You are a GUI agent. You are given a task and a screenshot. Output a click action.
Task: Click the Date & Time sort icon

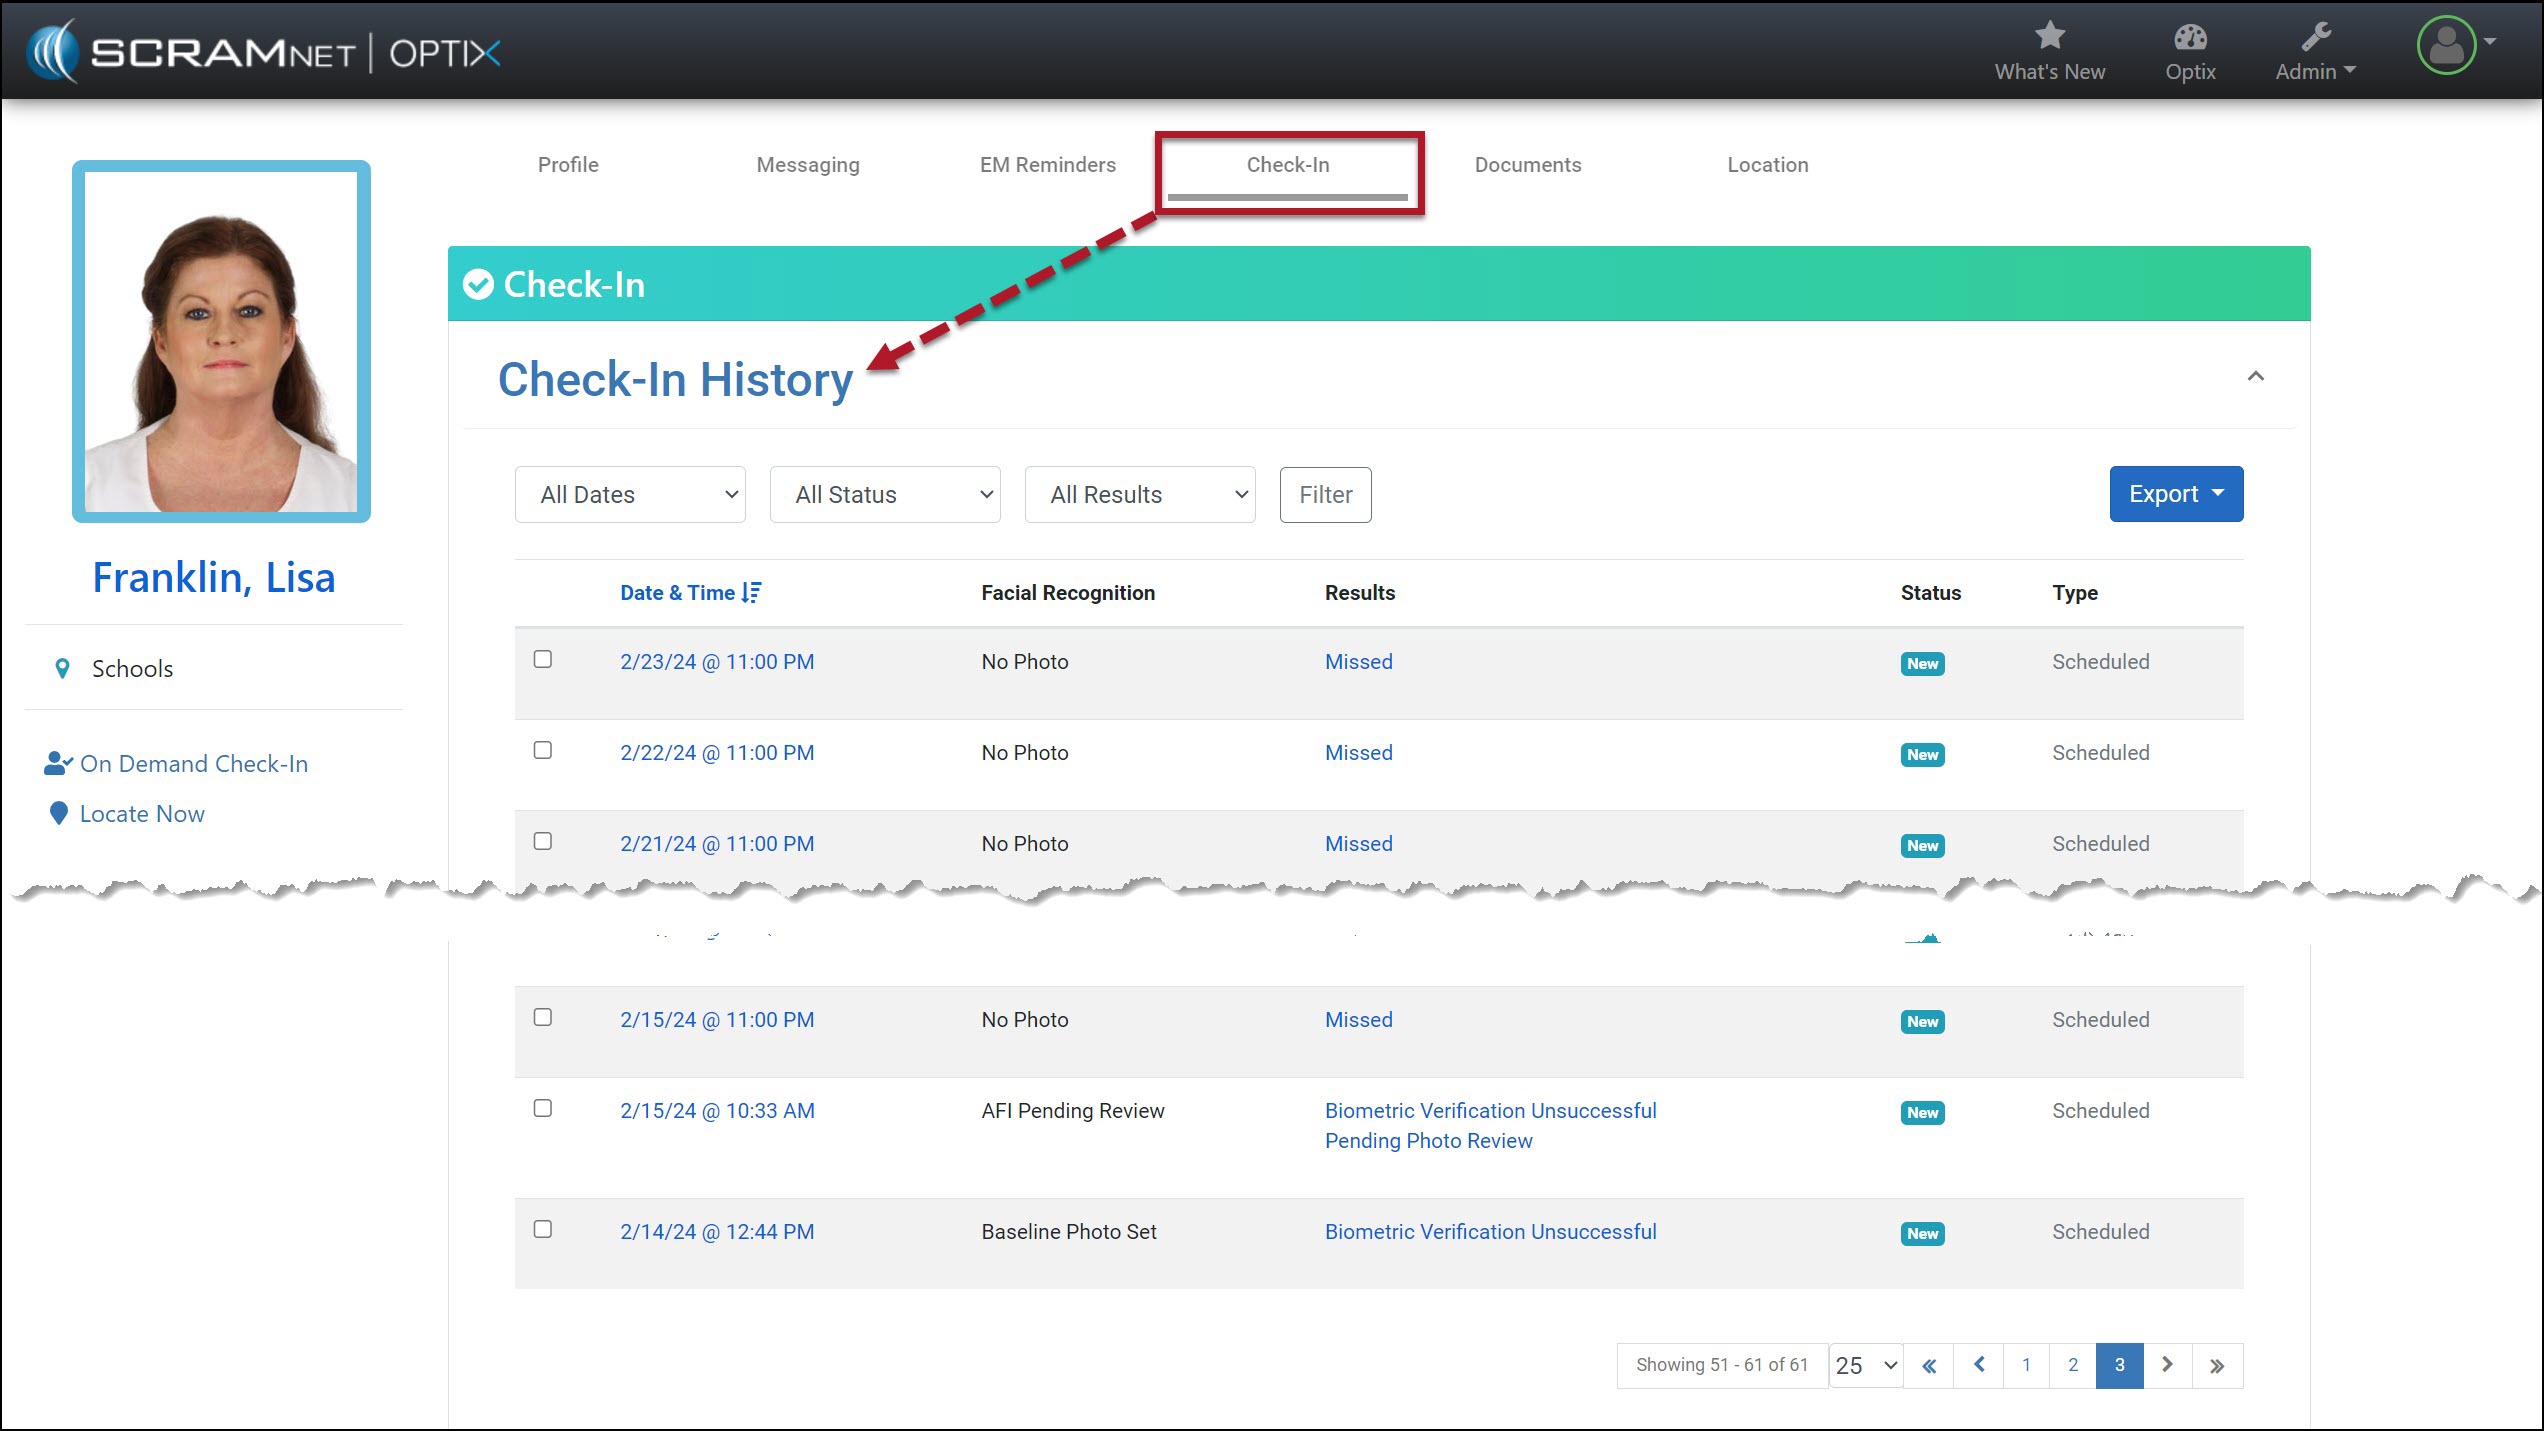point(752,593)
